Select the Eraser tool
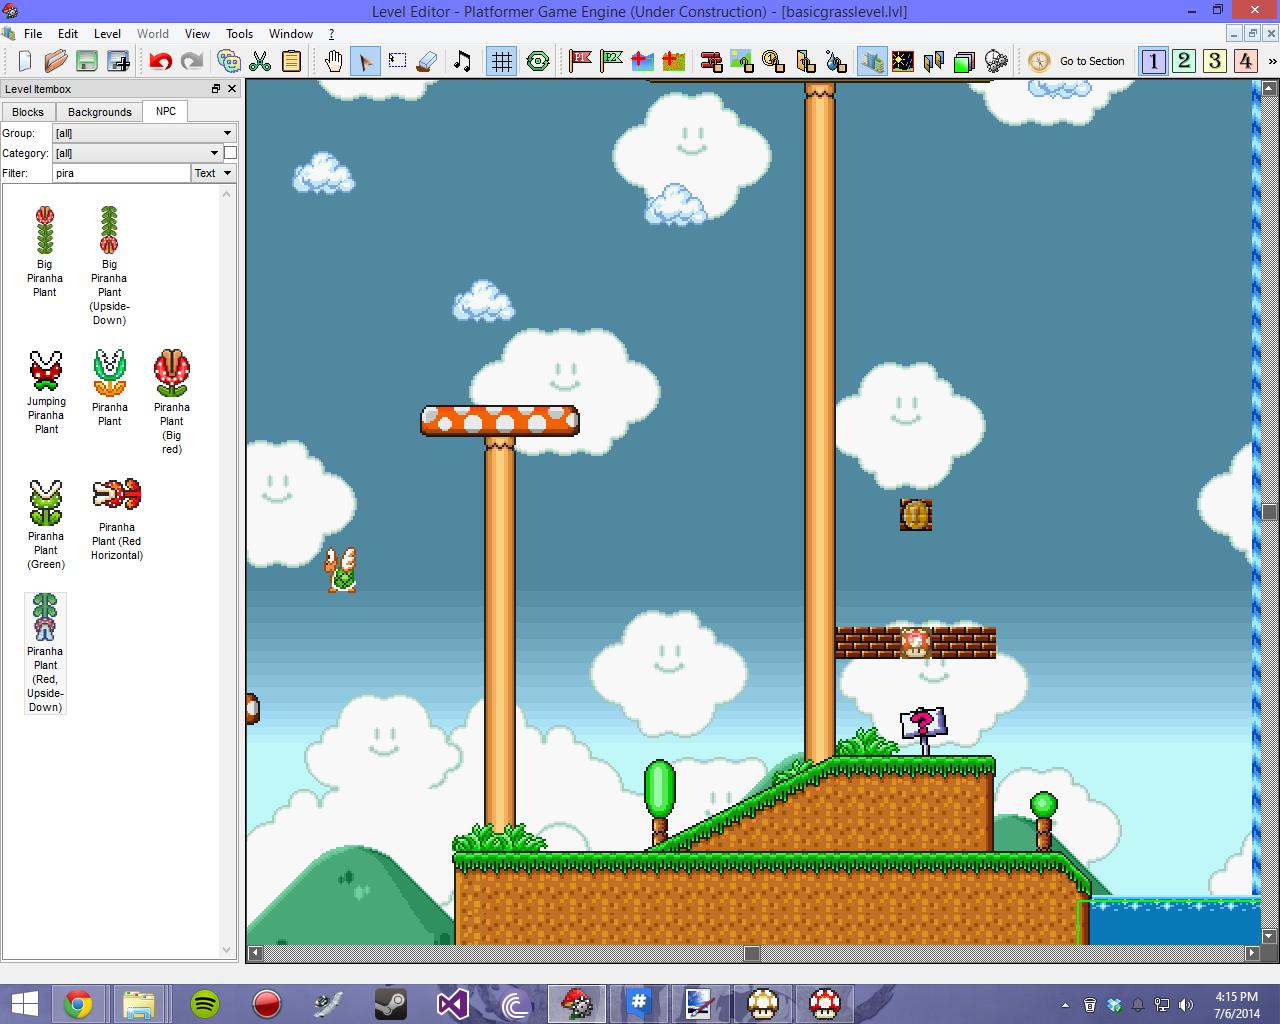1280x1024 pixels. click(x=427, y=61)
